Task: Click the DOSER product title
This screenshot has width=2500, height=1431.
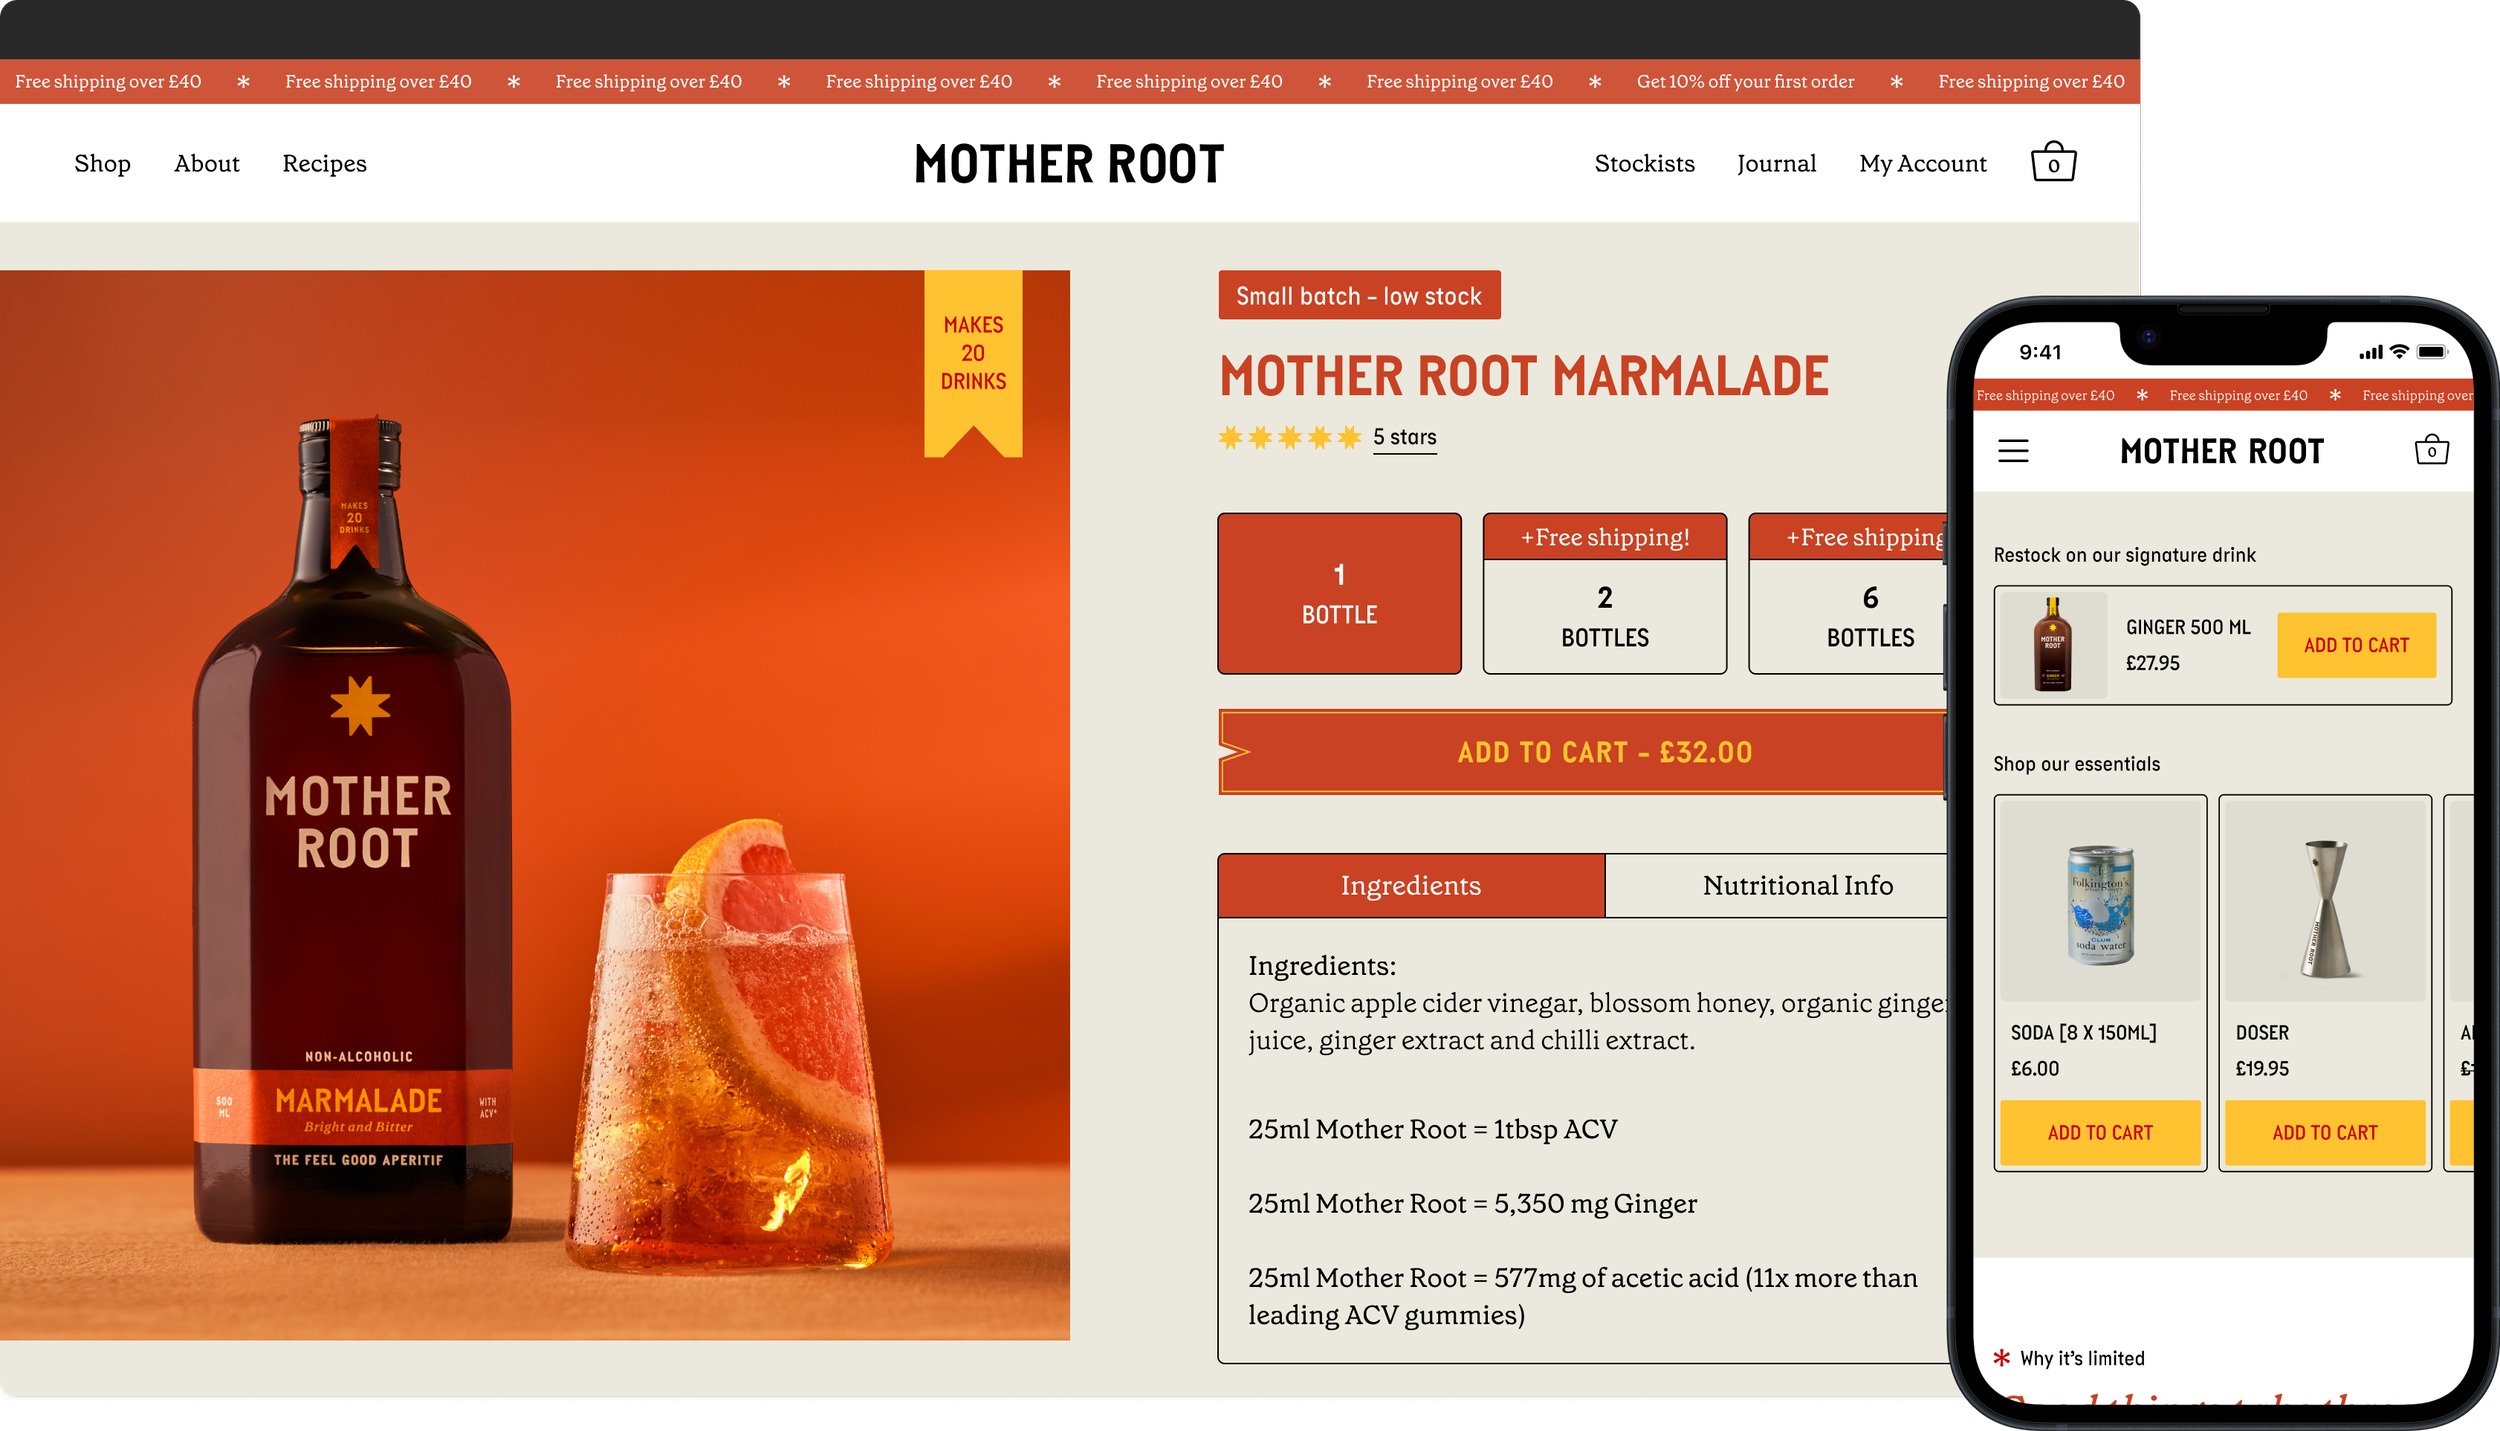Action: coord(2262,1032)
